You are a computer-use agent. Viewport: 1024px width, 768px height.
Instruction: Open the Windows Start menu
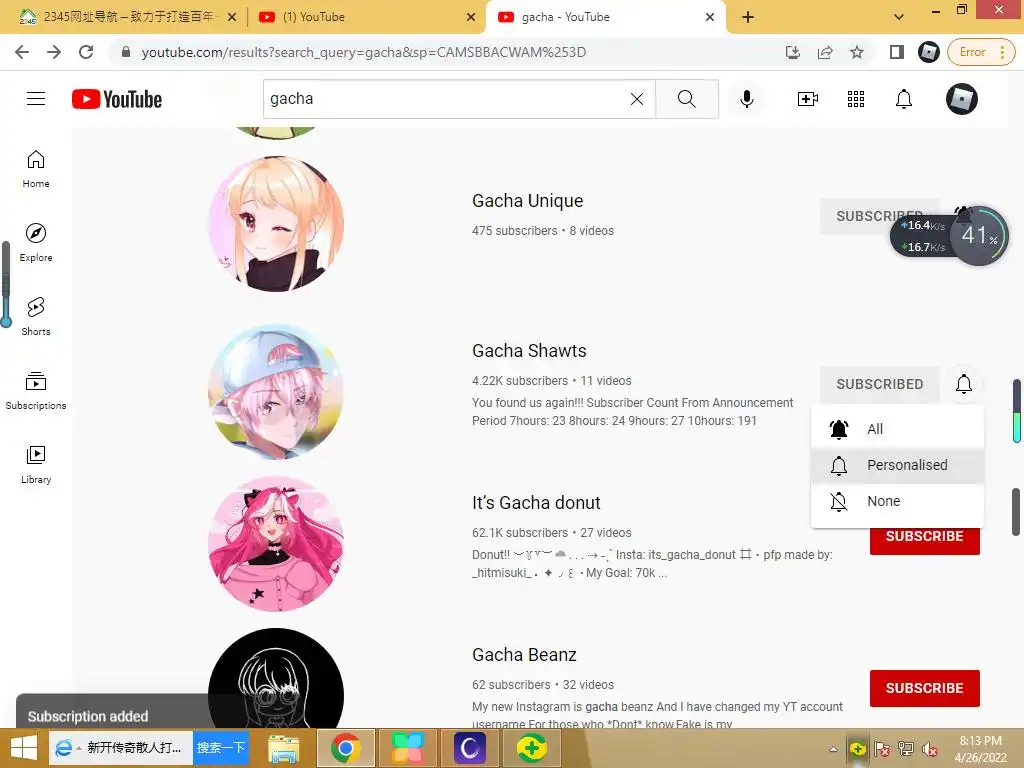(24, 748)
